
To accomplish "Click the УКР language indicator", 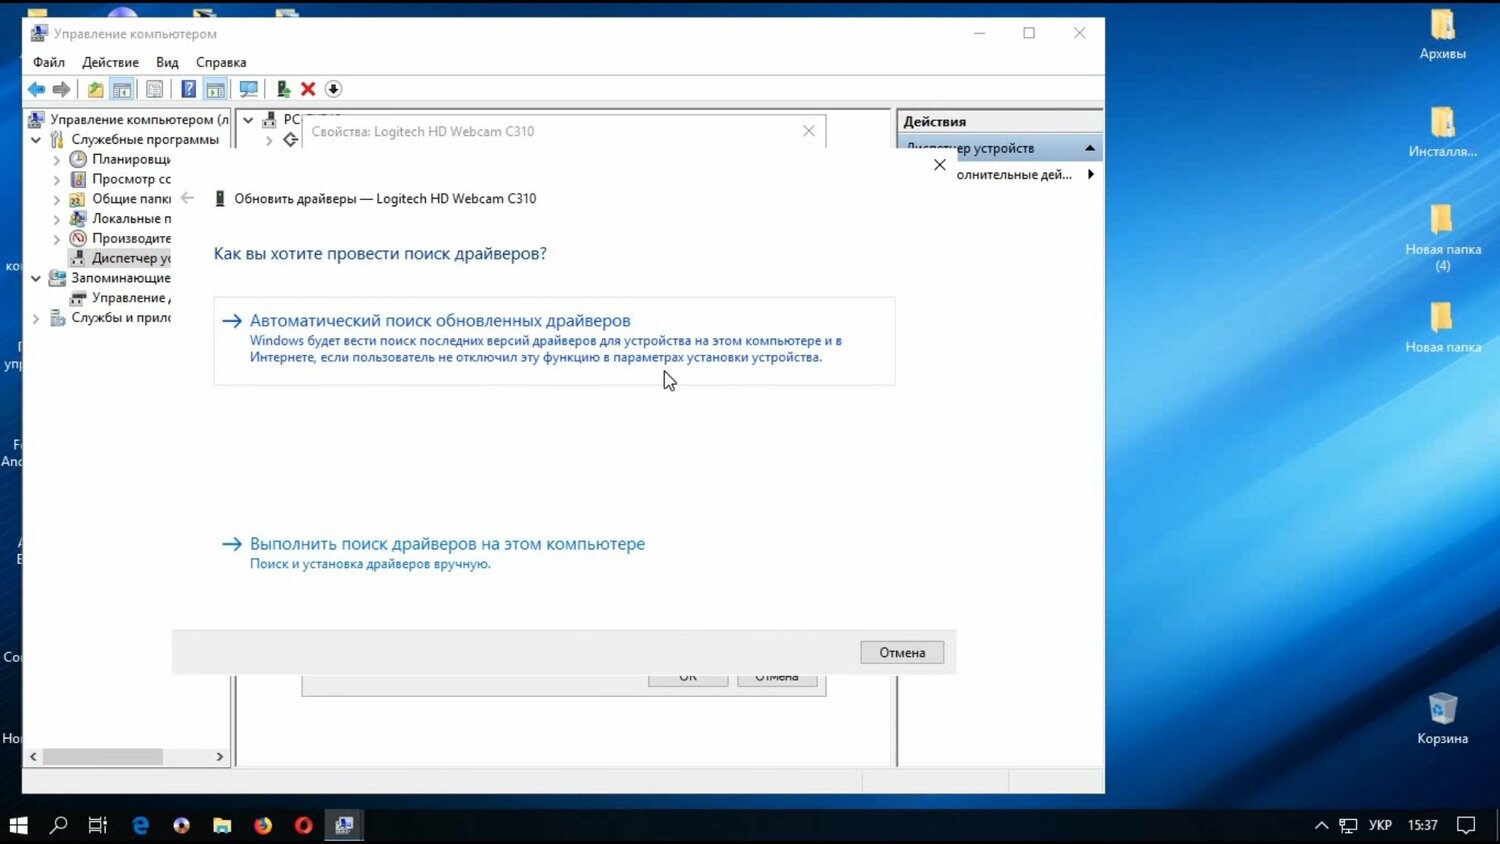I will pos(1380,825).
